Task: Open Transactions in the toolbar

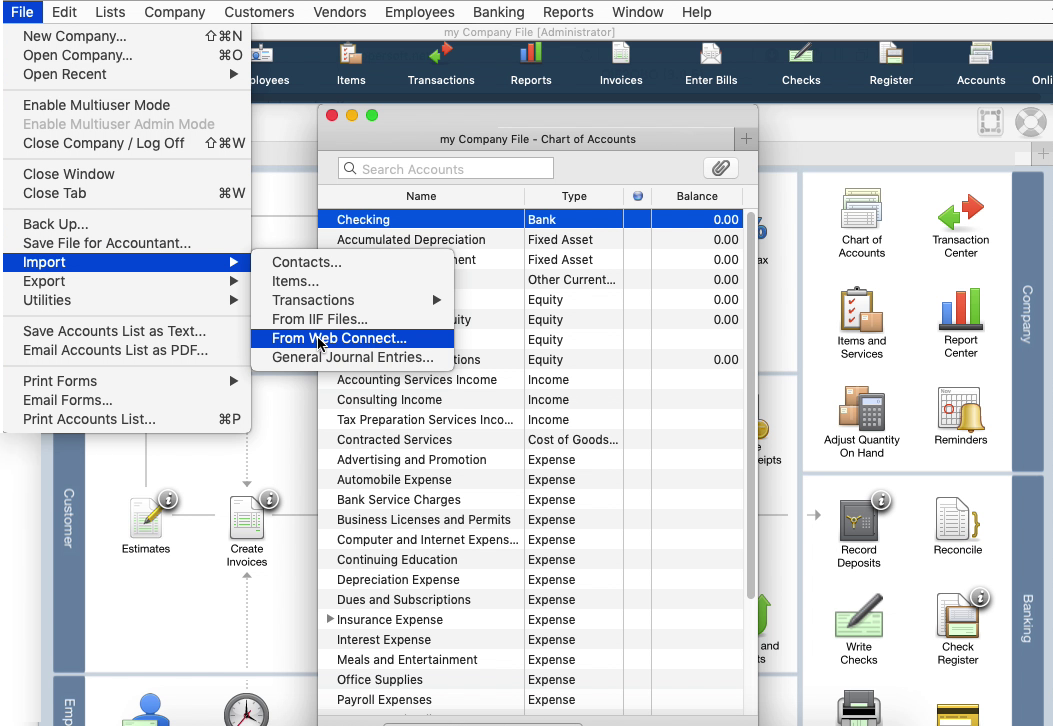Action: 441,64
